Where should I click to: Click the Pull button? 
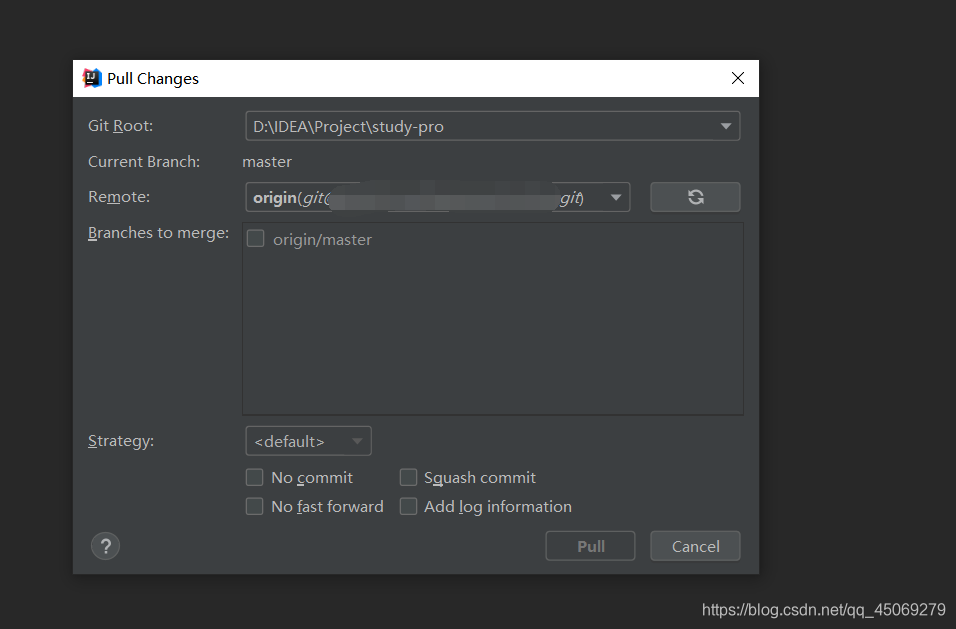(x=590, y=546)
